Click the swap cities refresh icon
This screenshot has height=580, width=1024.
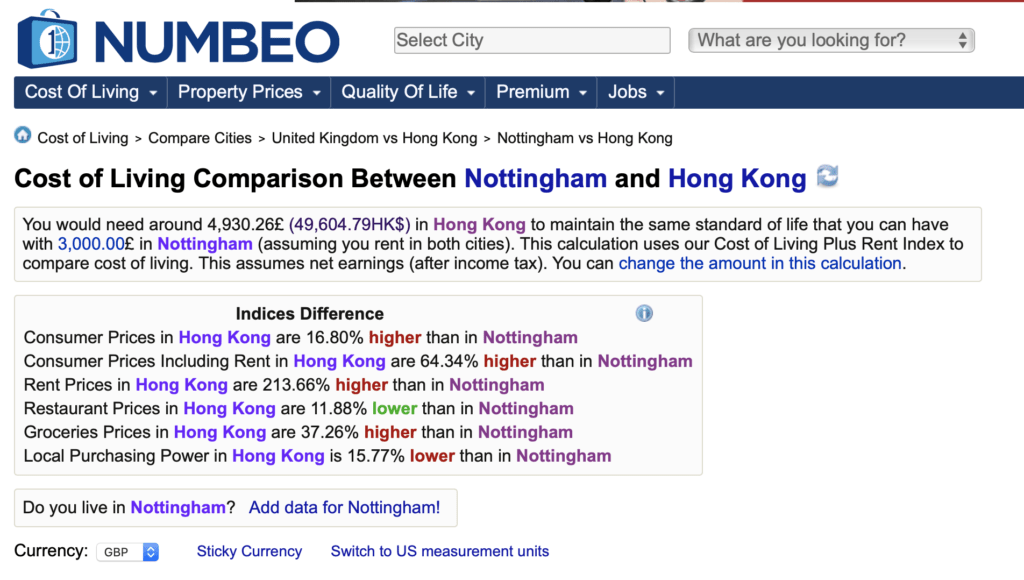[x=827, y=176]
